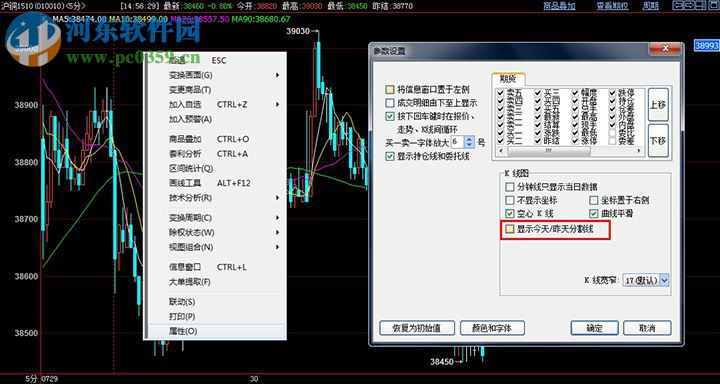Click the 商品叠加 link at top right
Viewport: 720px width, 384px height.
click(559, 6)
